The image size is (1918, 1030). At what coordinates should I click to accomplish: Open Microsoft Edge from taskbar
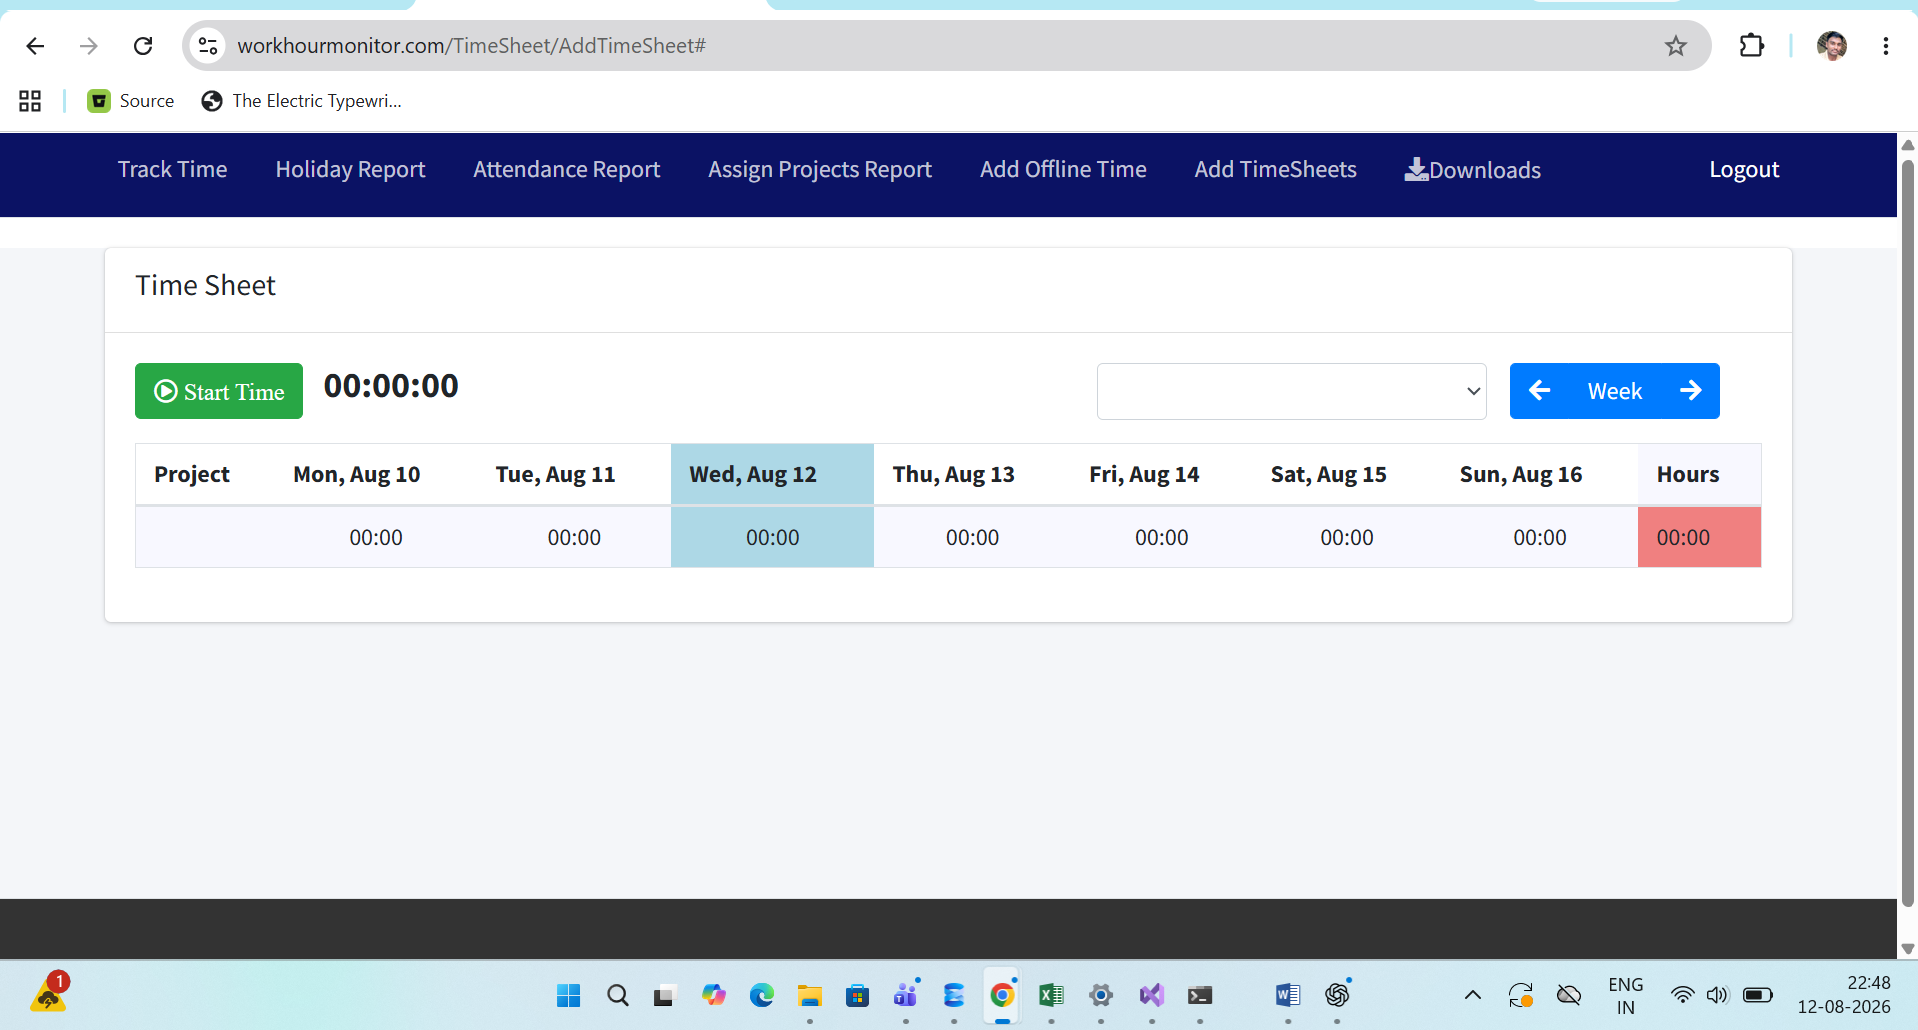click(x=762, y=995)
